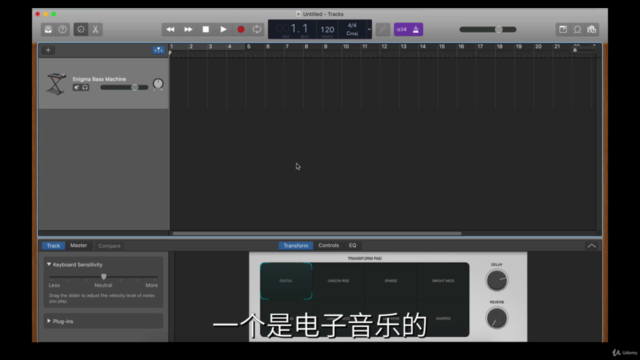Open the Loop Browser button

click(577, 29)
